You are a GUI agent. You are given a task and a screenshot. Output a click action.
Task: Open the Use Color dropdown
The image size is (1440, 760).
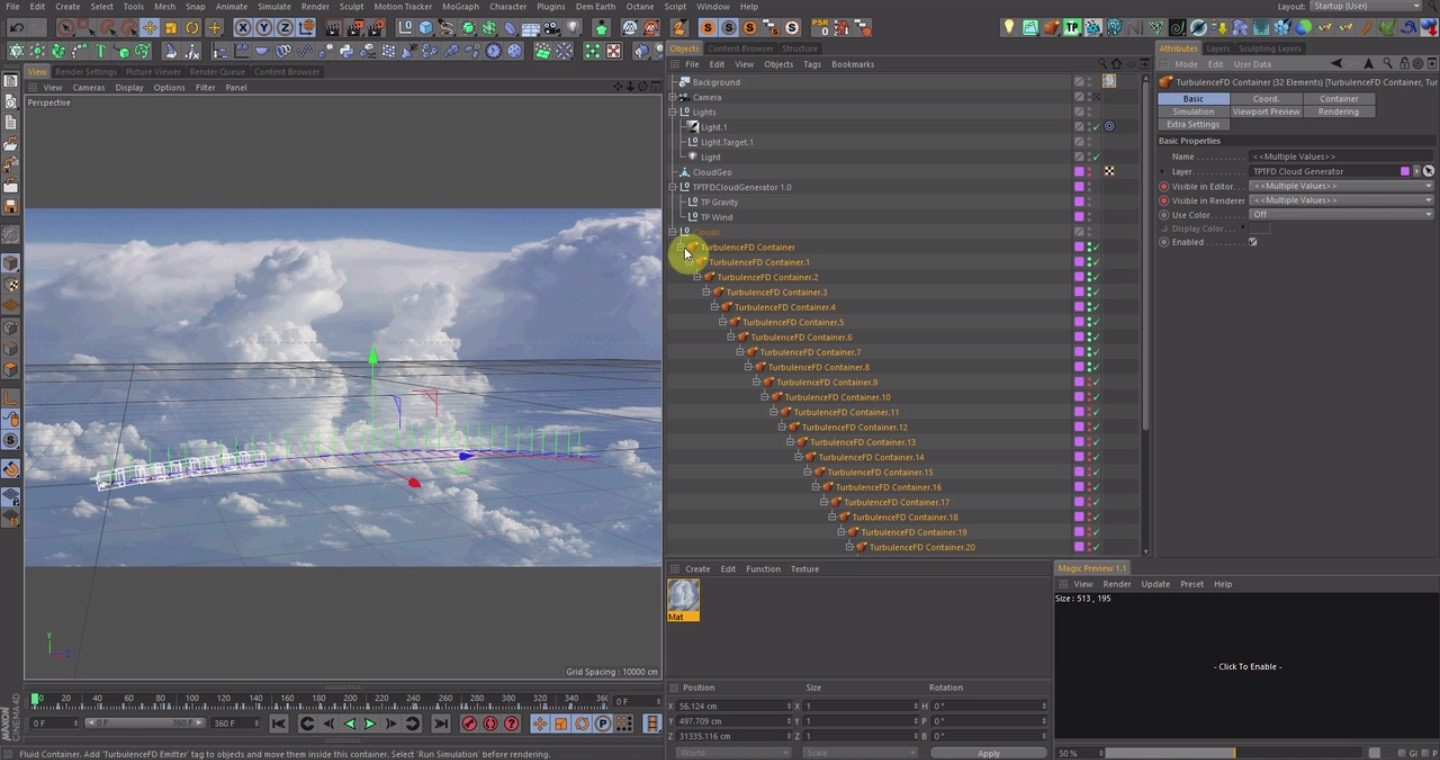(1342, 214)
